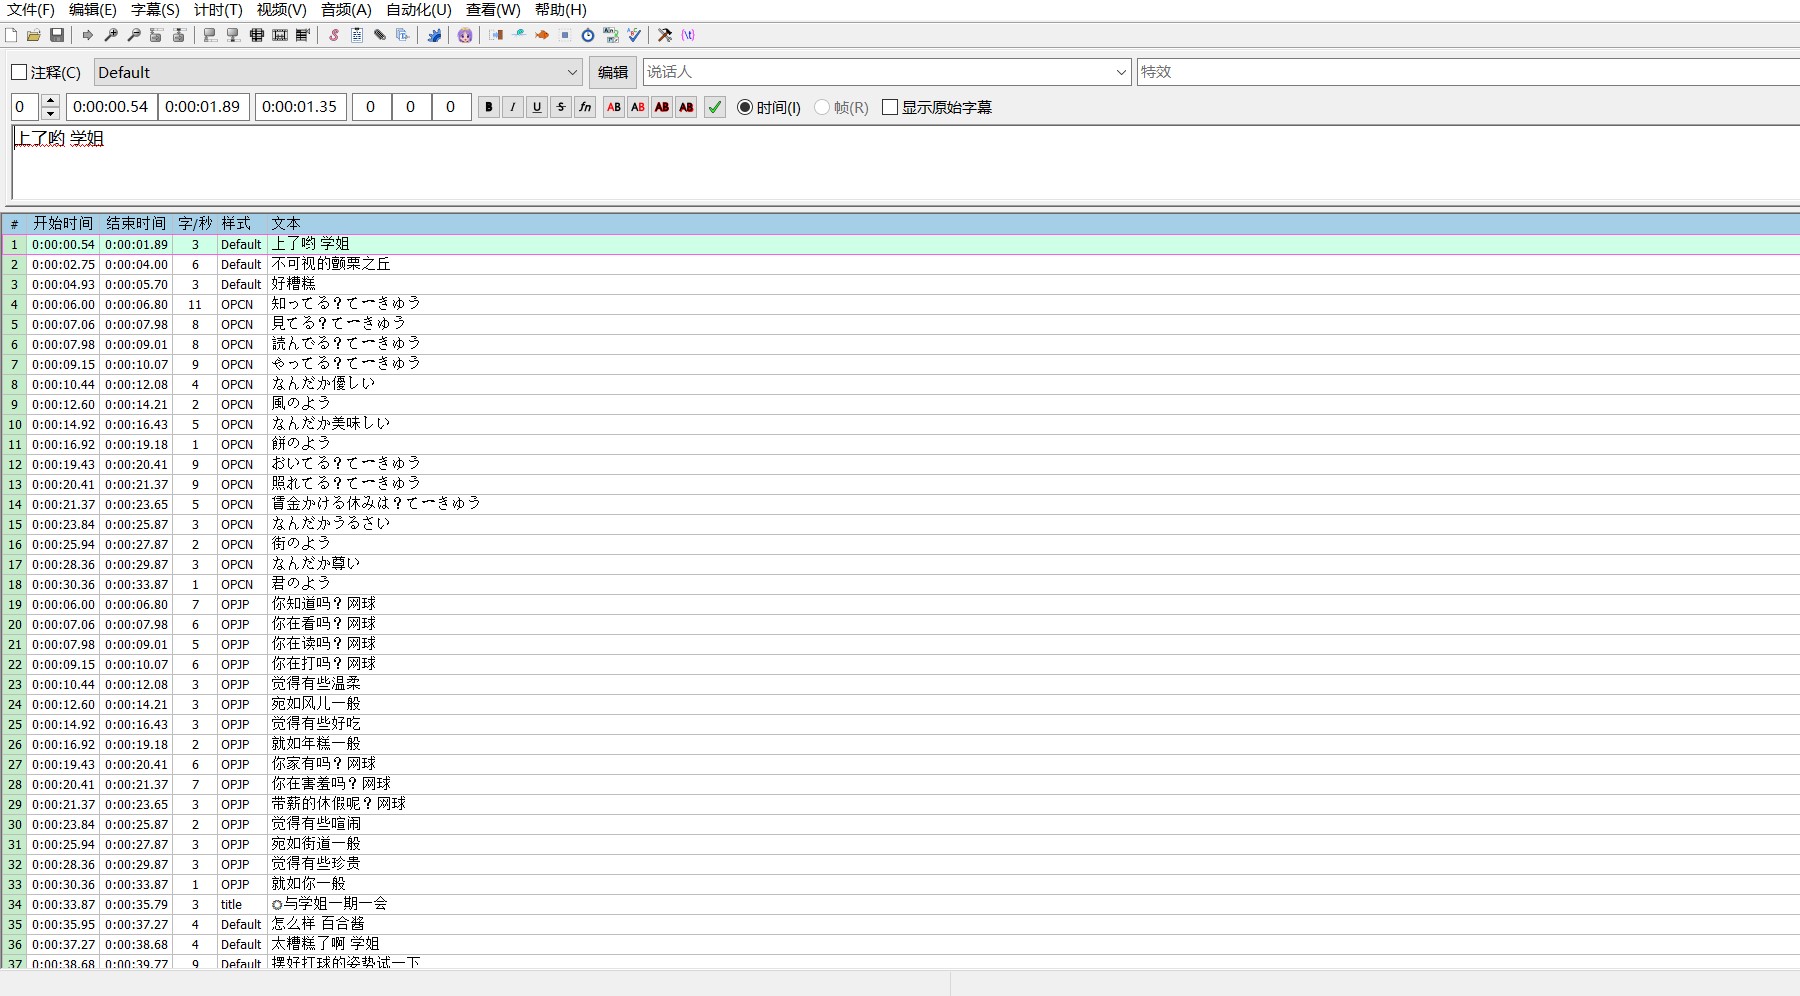Image resolution: width=1800 pixels, height=996 pixels.
Task: Open script Properties clipboard icon
Action: 357,35
